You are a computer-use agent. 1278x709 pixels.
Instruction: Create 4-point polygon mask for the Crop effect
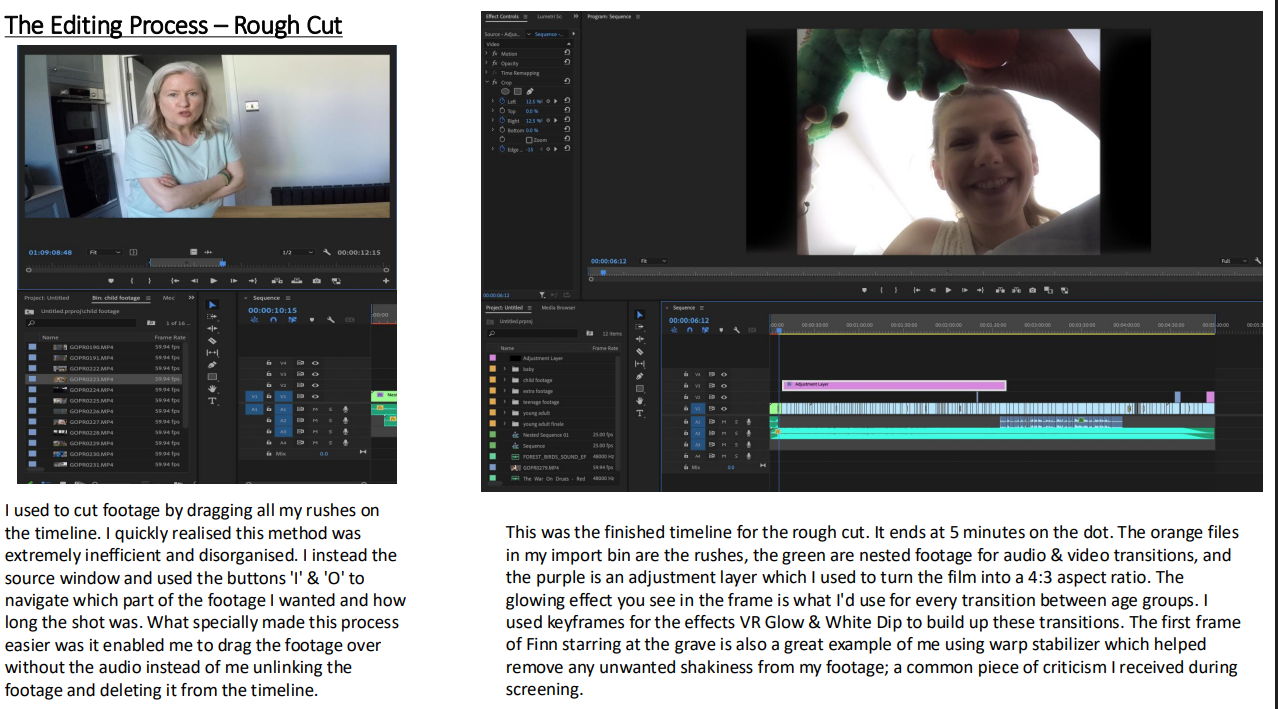click(518, 91)
